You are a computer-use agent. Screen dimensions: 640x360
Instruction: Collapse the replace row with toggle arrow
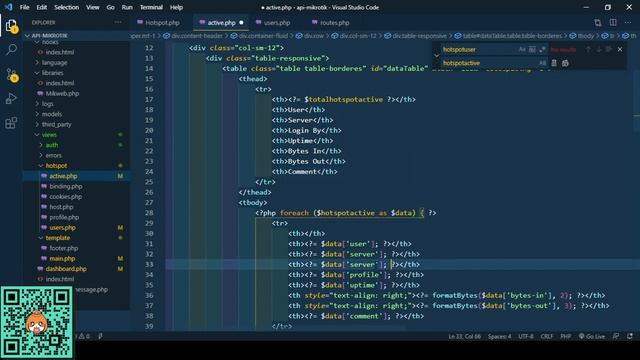436,56
